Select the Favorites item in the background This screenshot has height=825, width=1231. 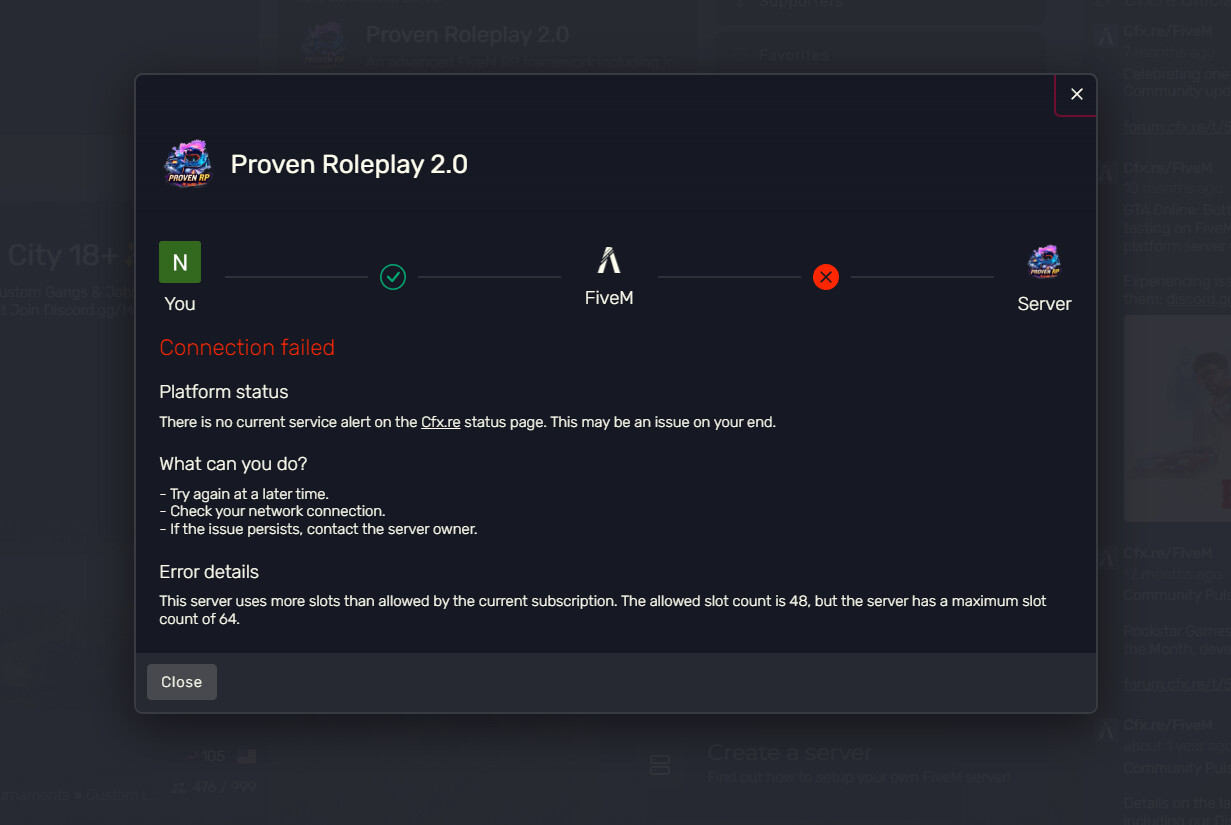coord(878,55)
